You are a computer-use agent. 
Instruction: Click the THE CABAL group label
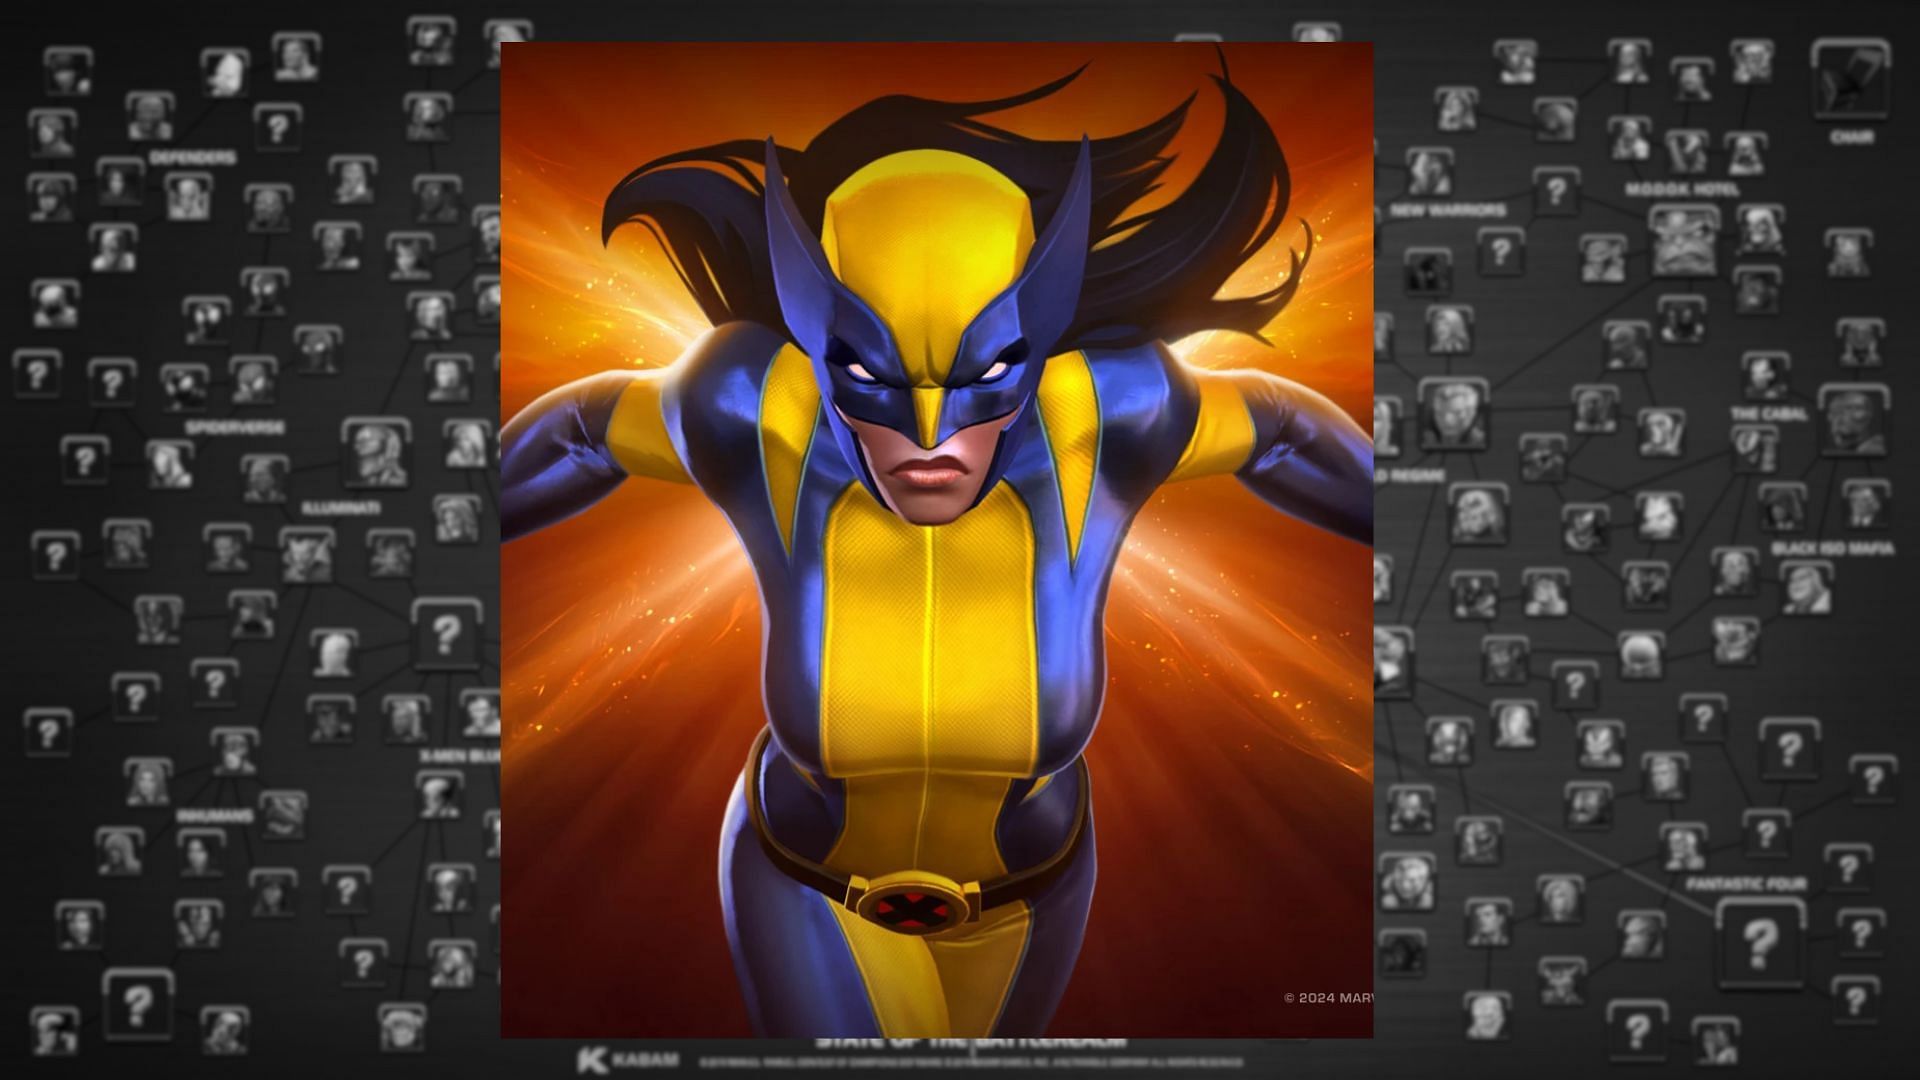(1770, 414)
